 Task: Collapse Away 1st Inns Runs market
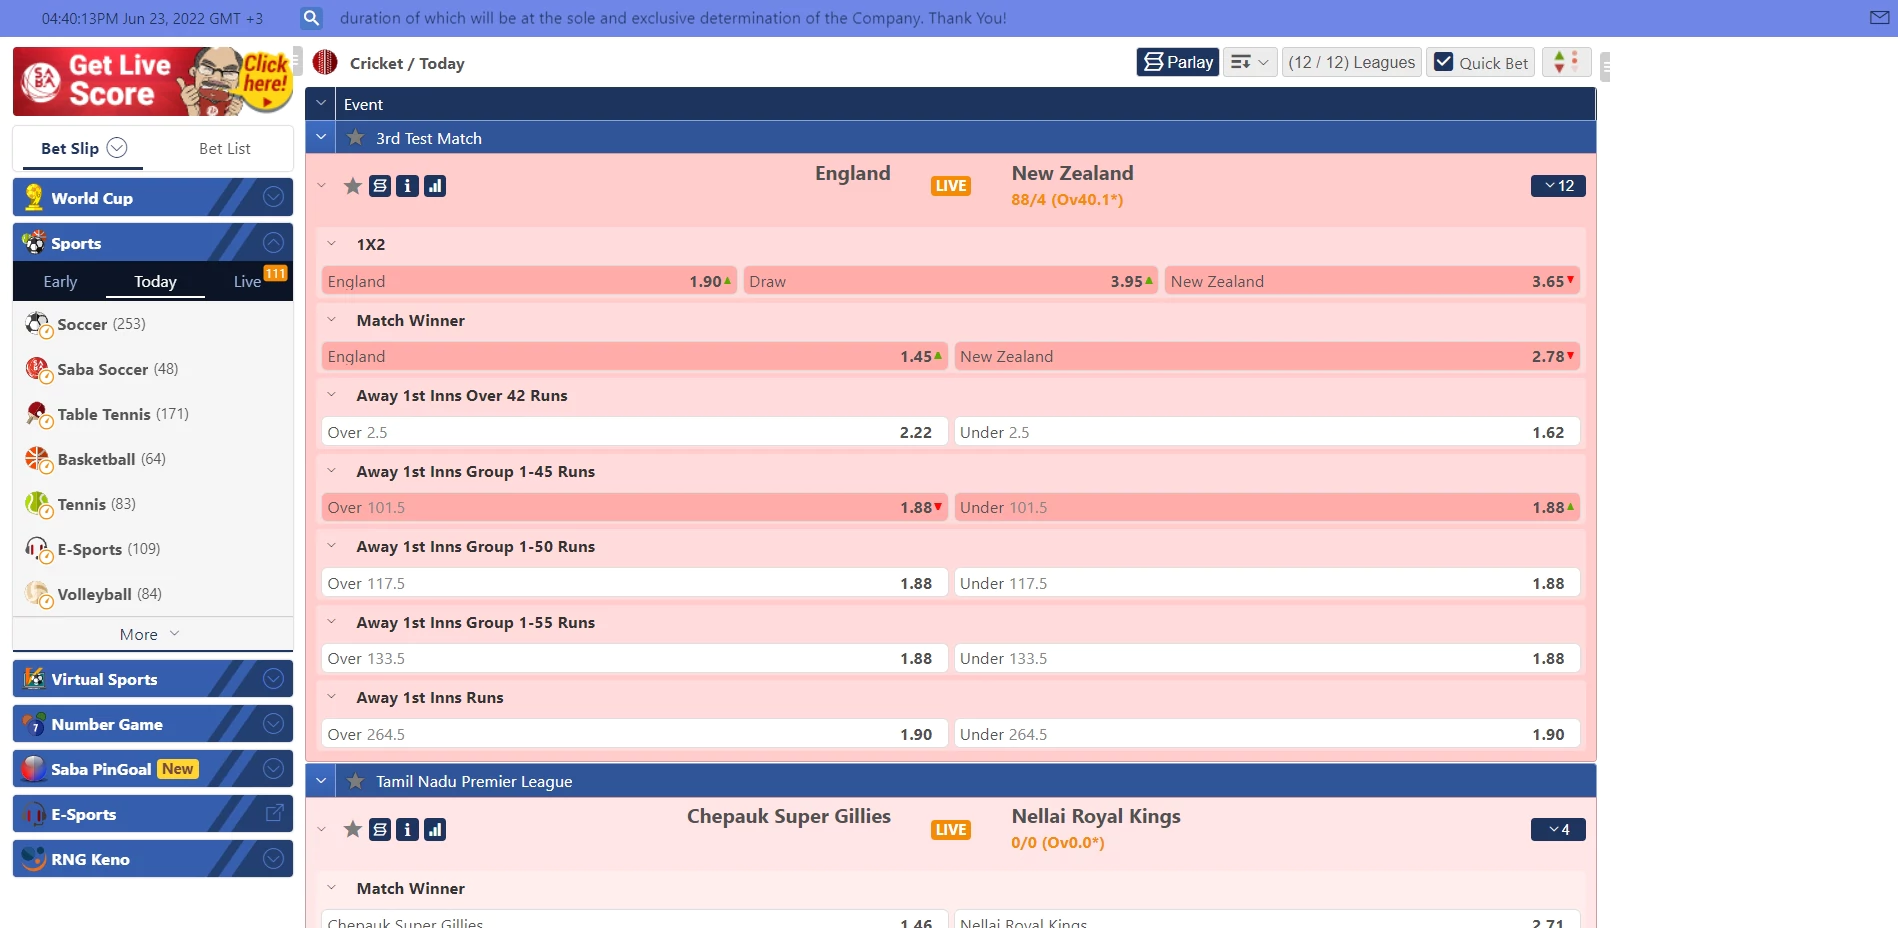[332, 697]
